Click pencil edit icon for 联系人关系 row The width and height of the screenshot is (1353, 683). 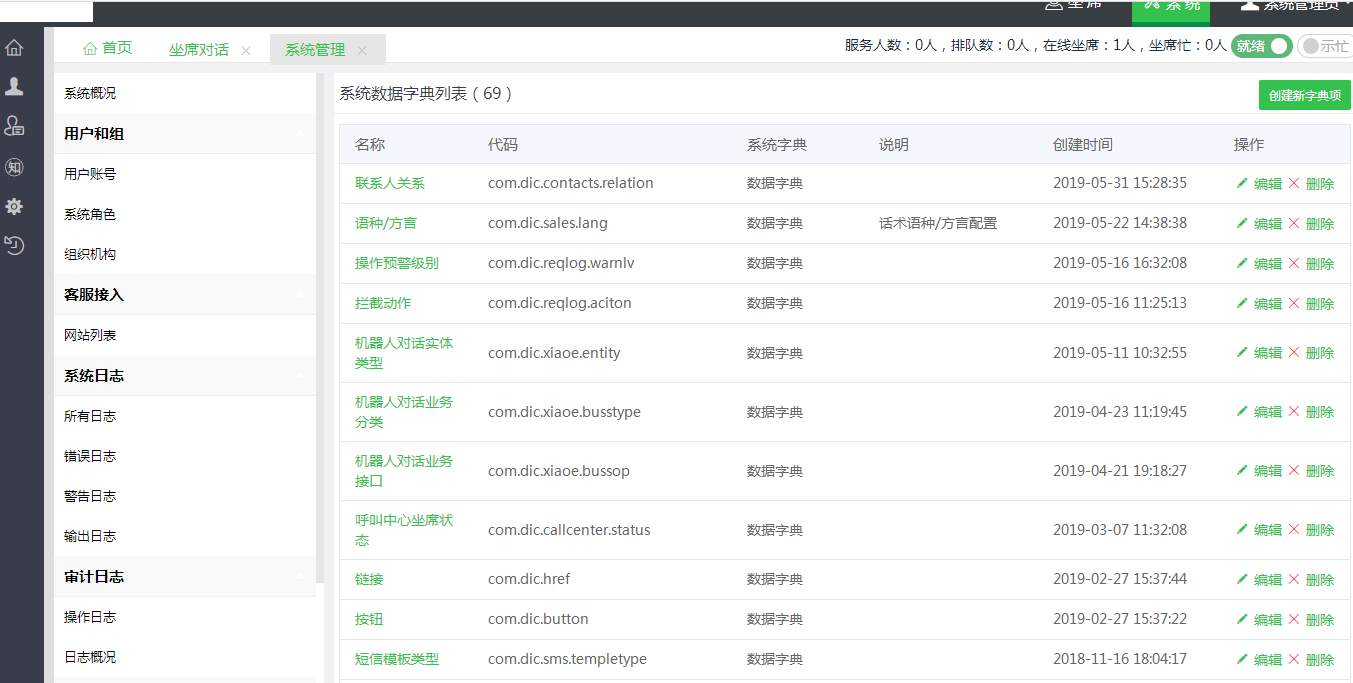pos(1242,183)
